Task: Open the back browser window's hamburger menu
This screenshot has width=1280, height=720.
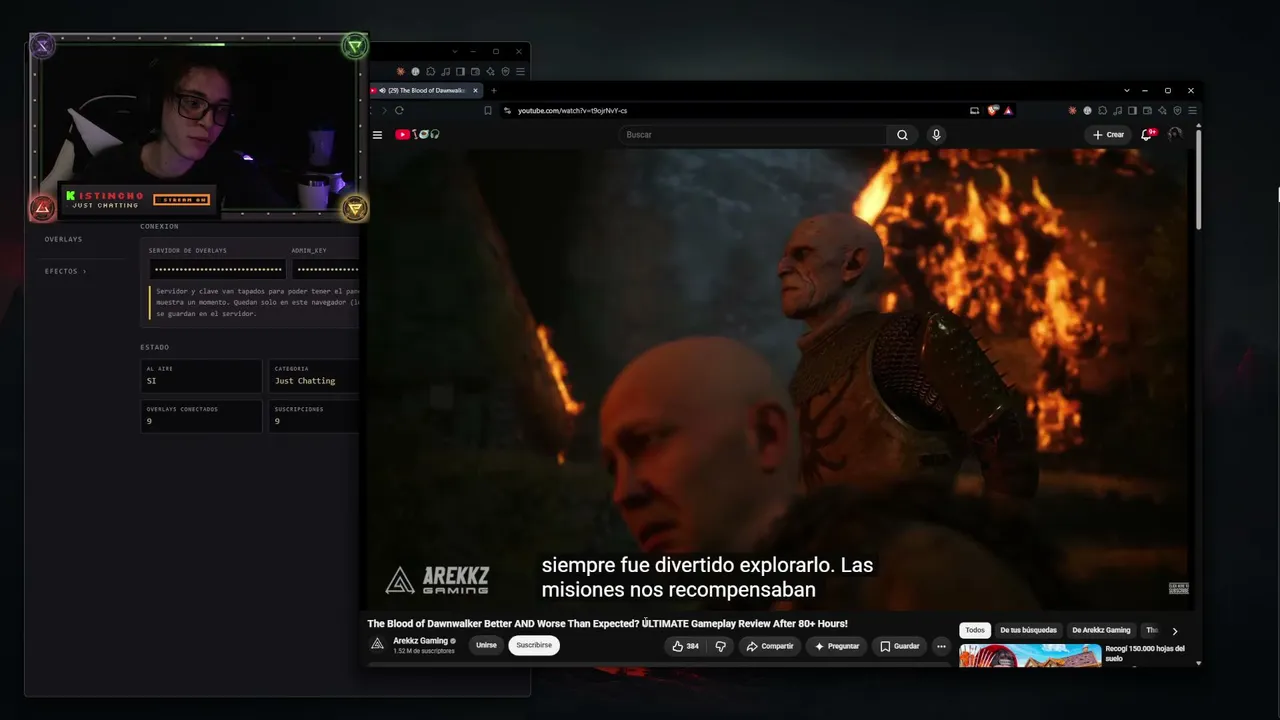Action: click(x=520, y=72)
